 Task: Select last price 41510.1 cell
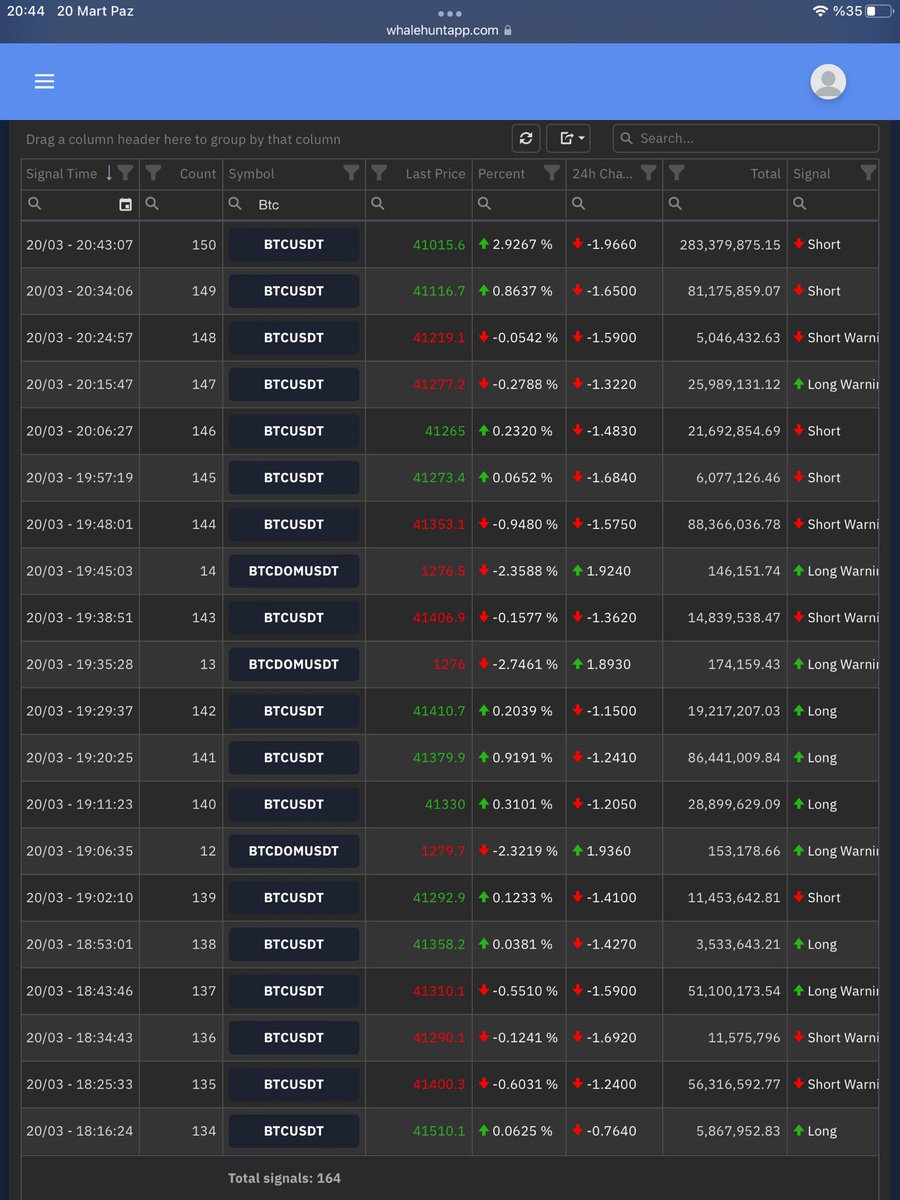[x=418, y=1131]
